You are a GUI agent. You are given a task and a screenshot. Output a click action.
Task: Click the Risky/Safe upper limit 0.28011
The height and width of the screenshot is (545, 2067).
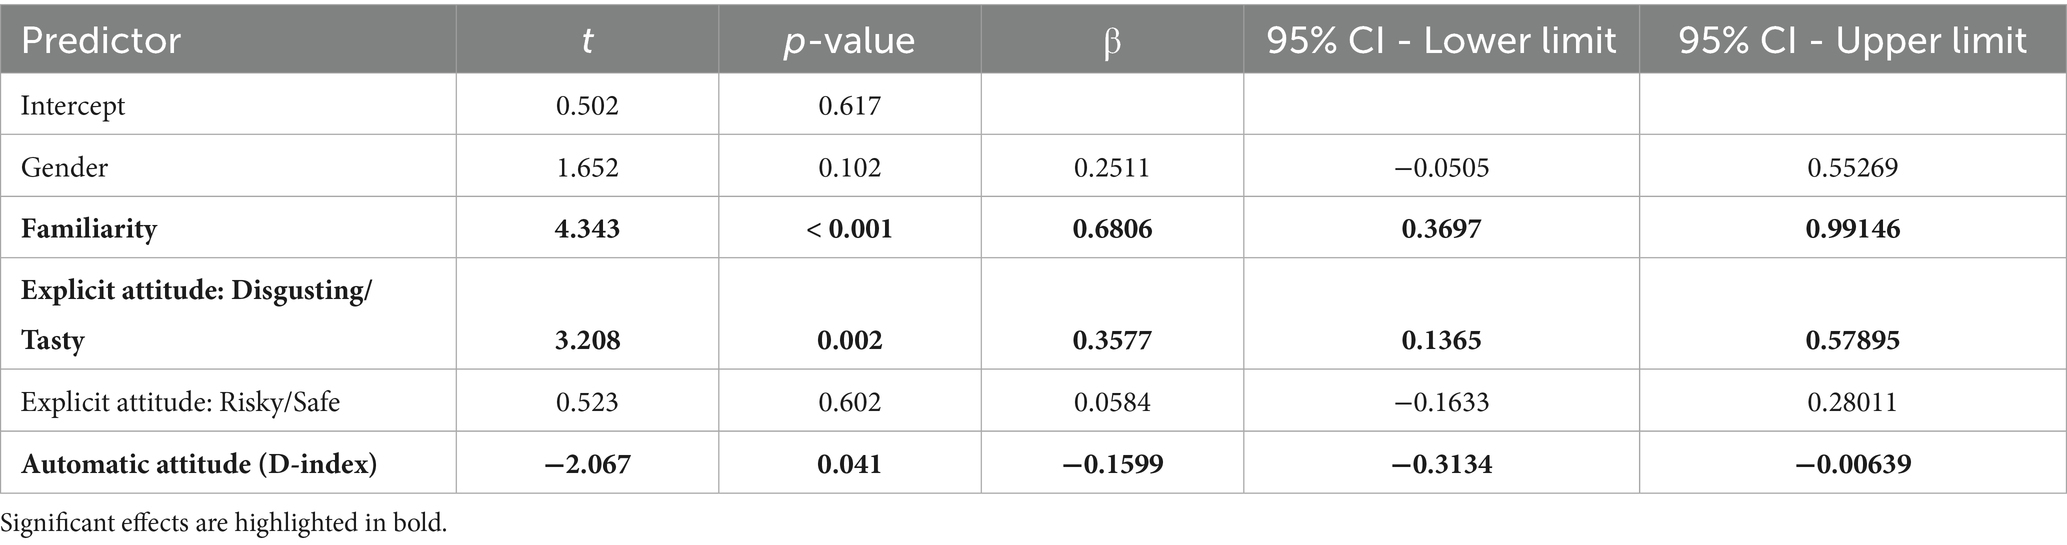click(x=1852, y=402)
